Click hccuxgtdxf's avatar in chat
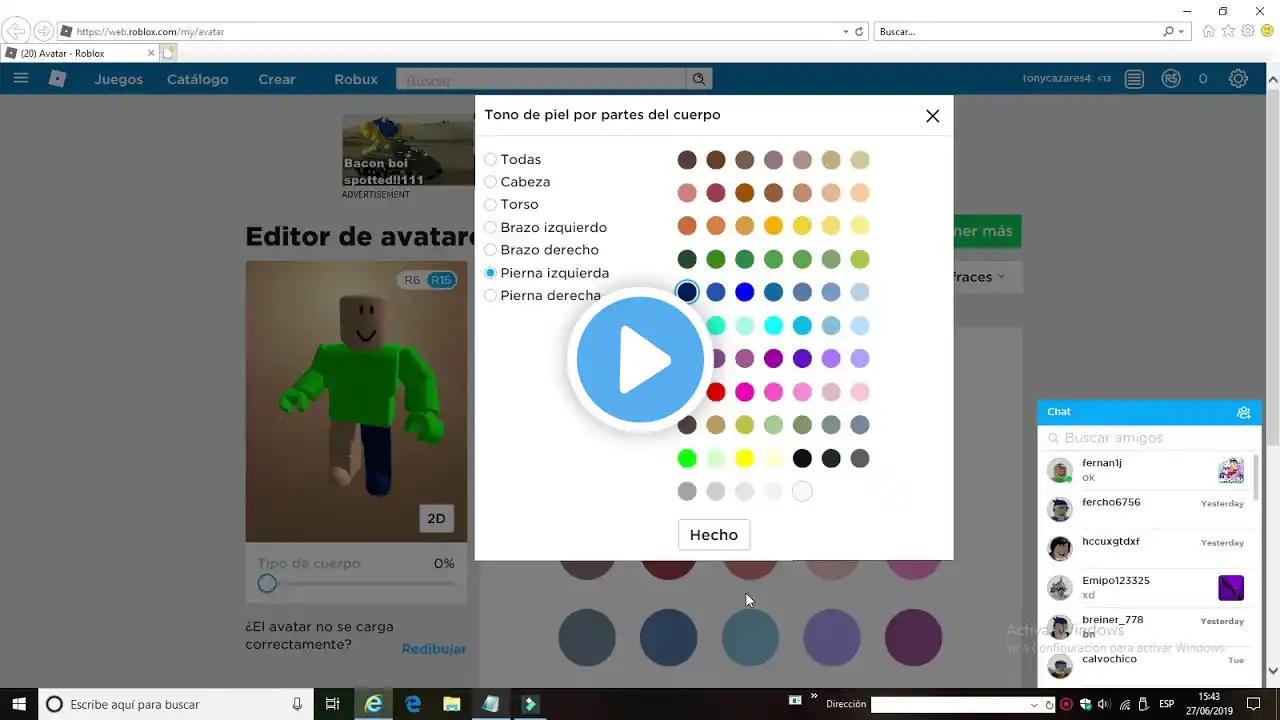Screen dimensions: 1280x720 tap(1060, 548)
